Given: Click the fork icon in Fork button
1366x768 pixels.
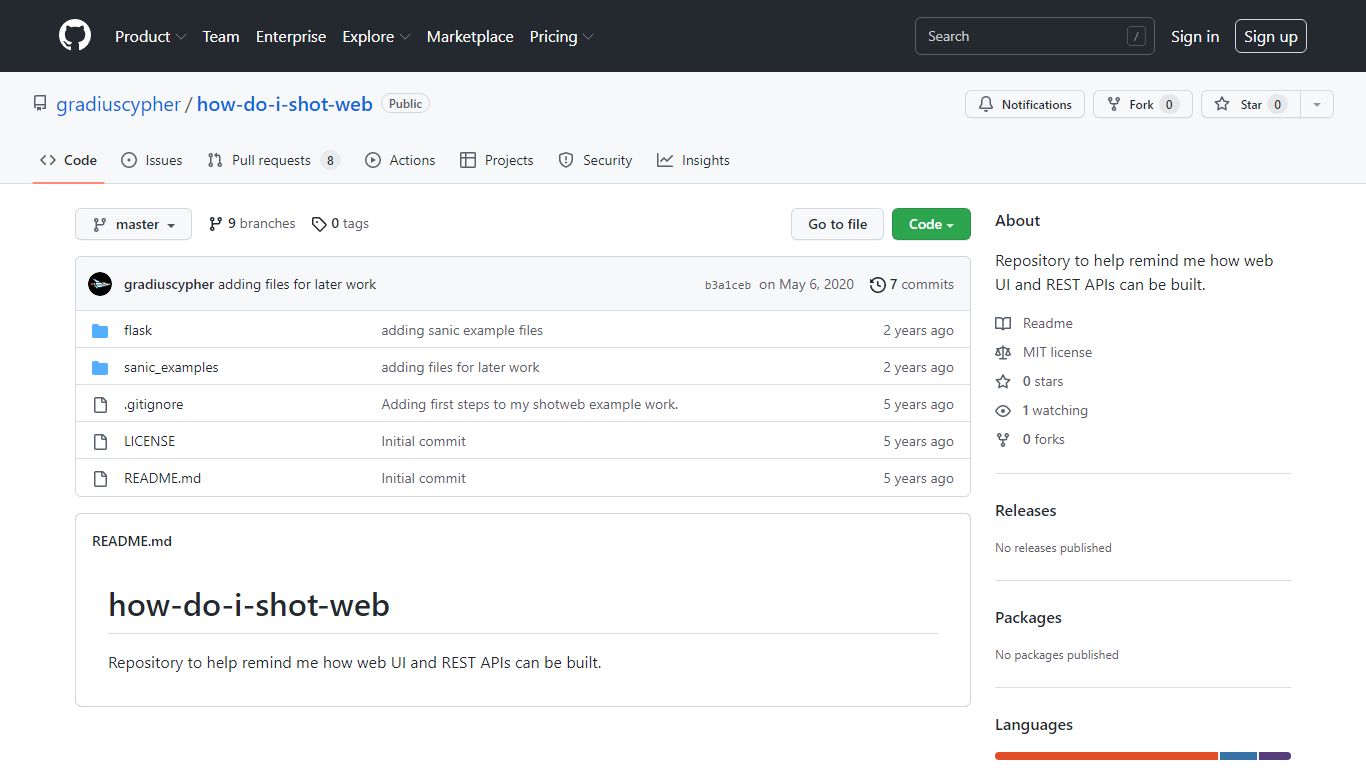Looking at the screenshot, I should pos(1114,104).
